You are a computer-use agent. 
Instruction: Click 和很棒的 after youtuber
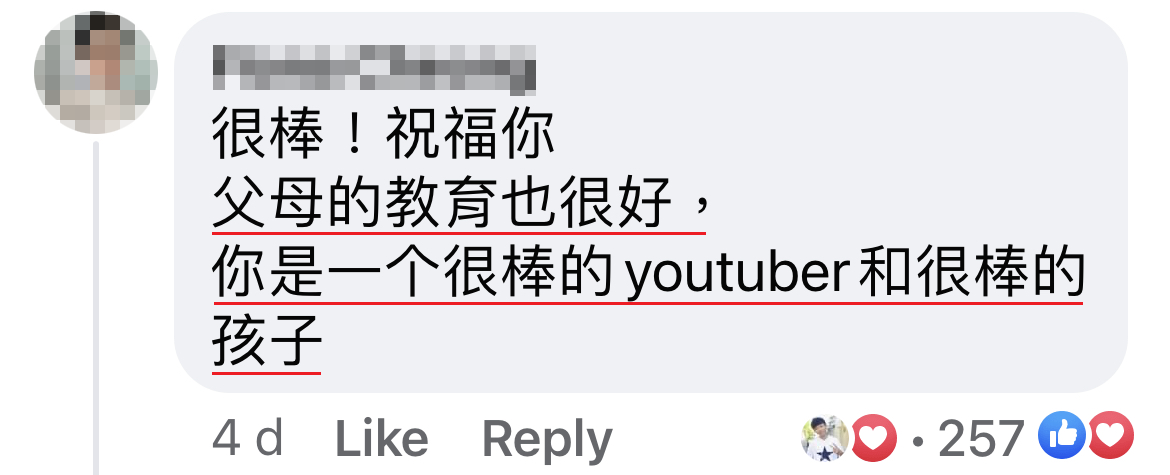click(x=971, y=273)
